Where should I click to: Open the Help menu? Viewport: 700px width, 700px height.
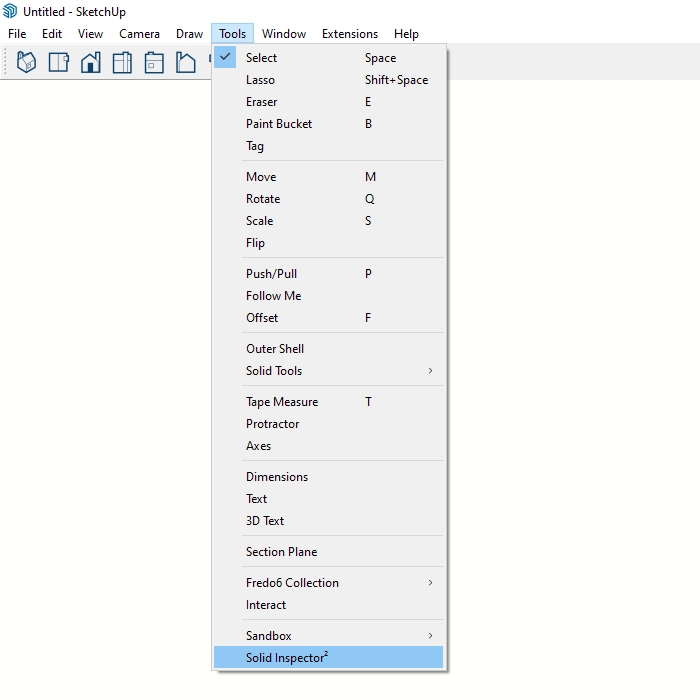click(406, 34)
